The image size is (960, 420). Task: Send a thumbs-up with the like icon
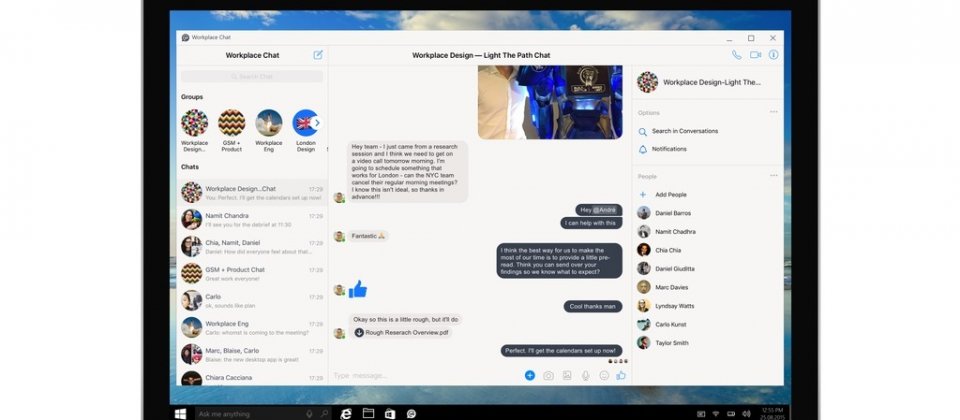pyautogui.click(x=621, y=375)
